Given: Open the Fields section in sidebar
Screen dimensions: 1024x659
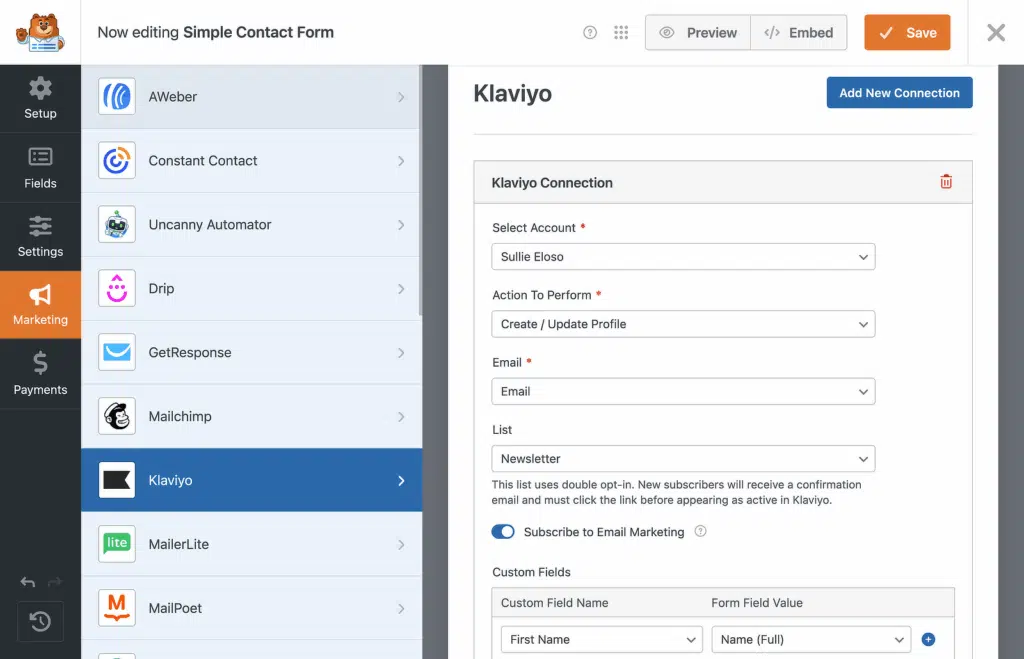Looking at the screenshot, I should coord(40,168).
